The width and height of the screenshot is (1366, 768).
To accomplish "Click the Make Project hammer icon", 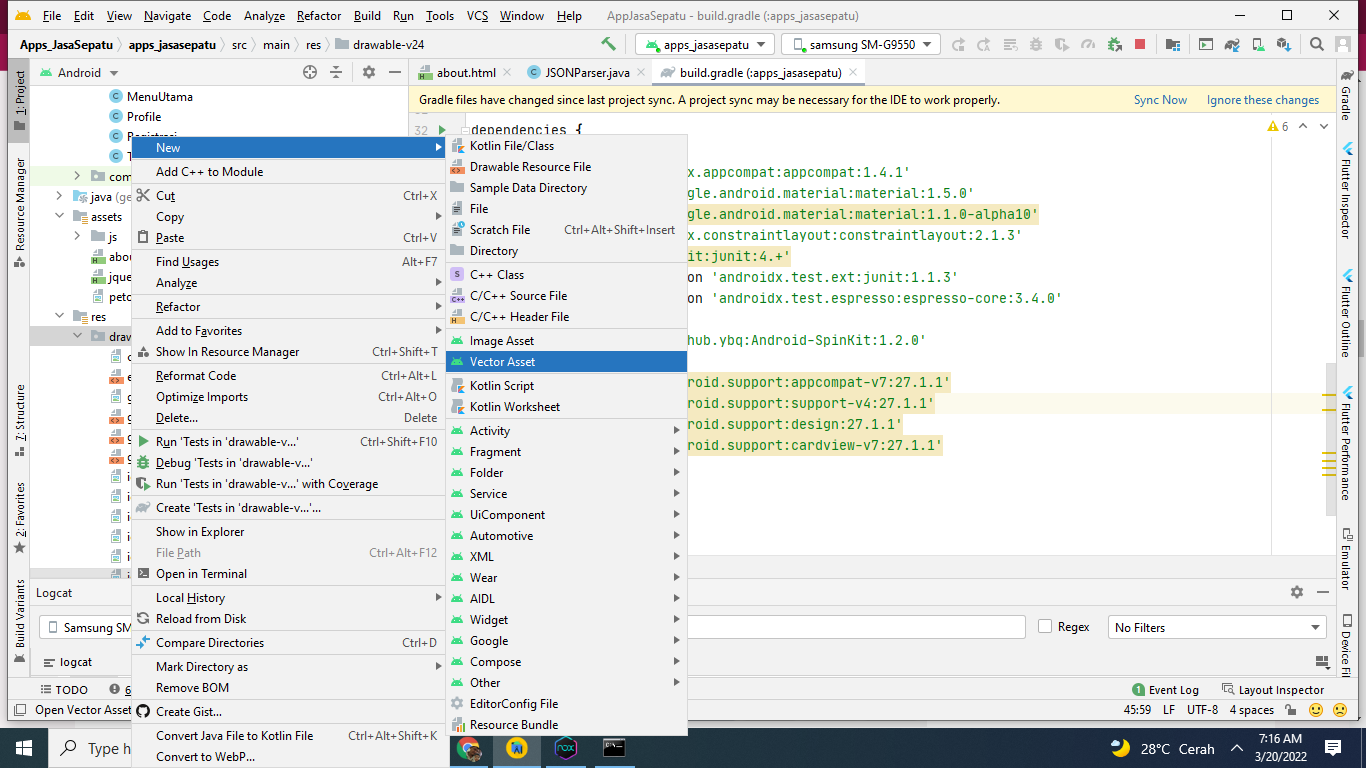I will click(x=608, y=44).
